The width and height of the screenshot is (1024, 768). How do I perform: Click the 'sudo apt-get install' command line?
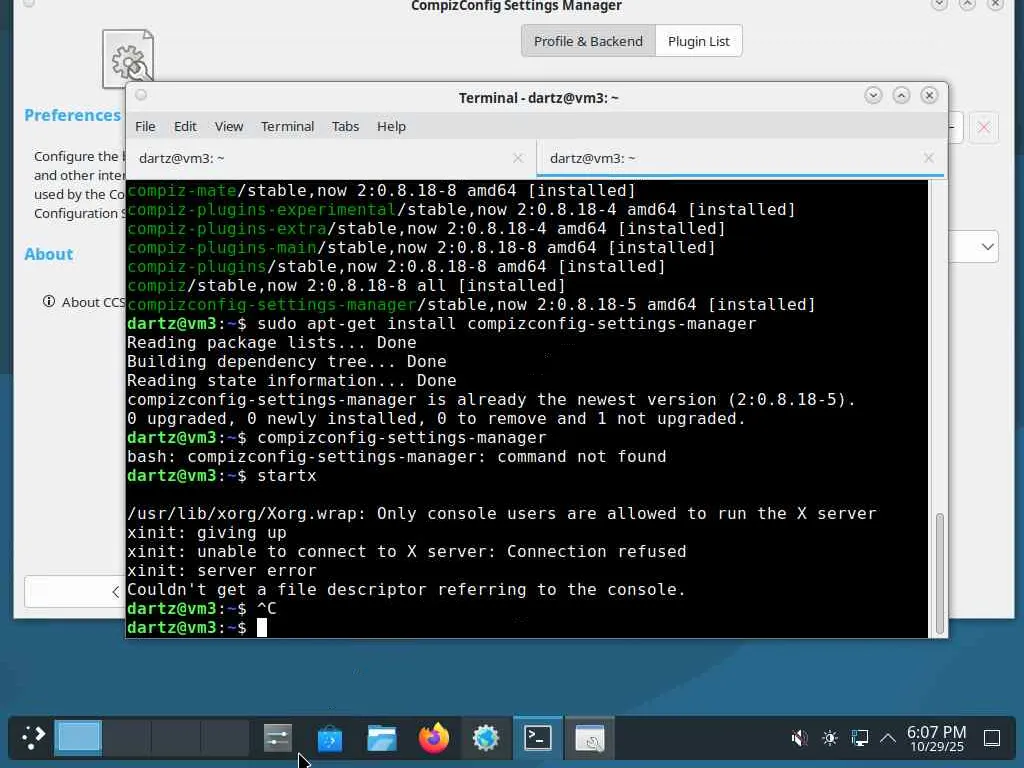(x=441, y=323)
